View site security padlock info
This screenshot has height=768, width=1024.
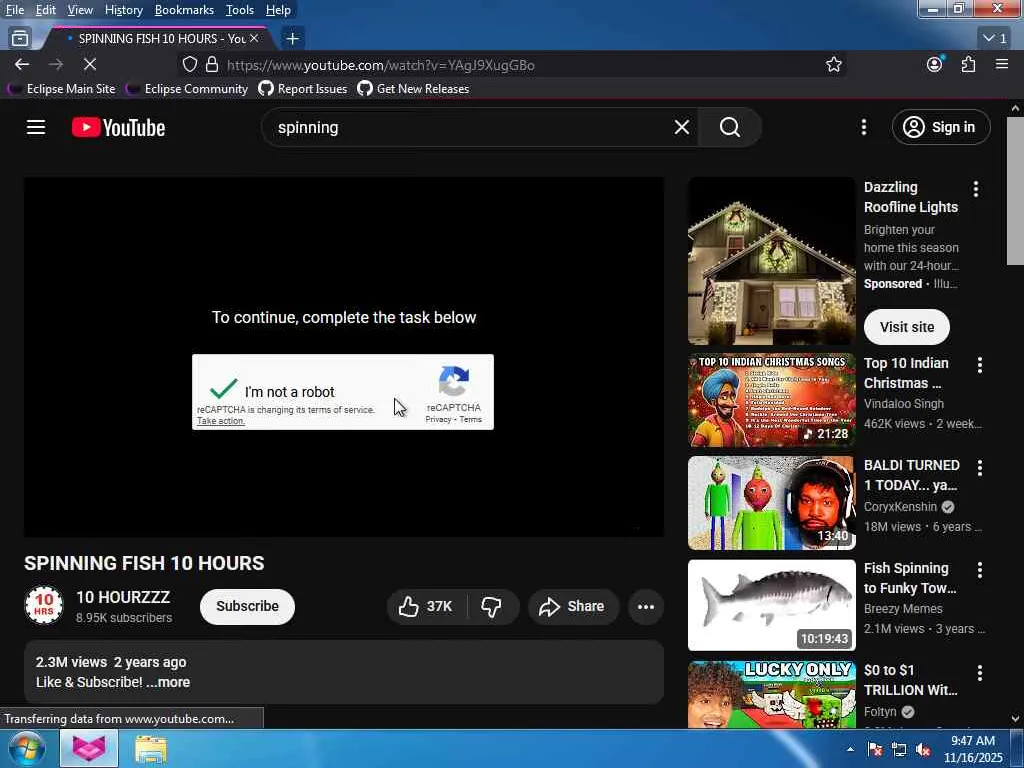click(x=212, y=65)
